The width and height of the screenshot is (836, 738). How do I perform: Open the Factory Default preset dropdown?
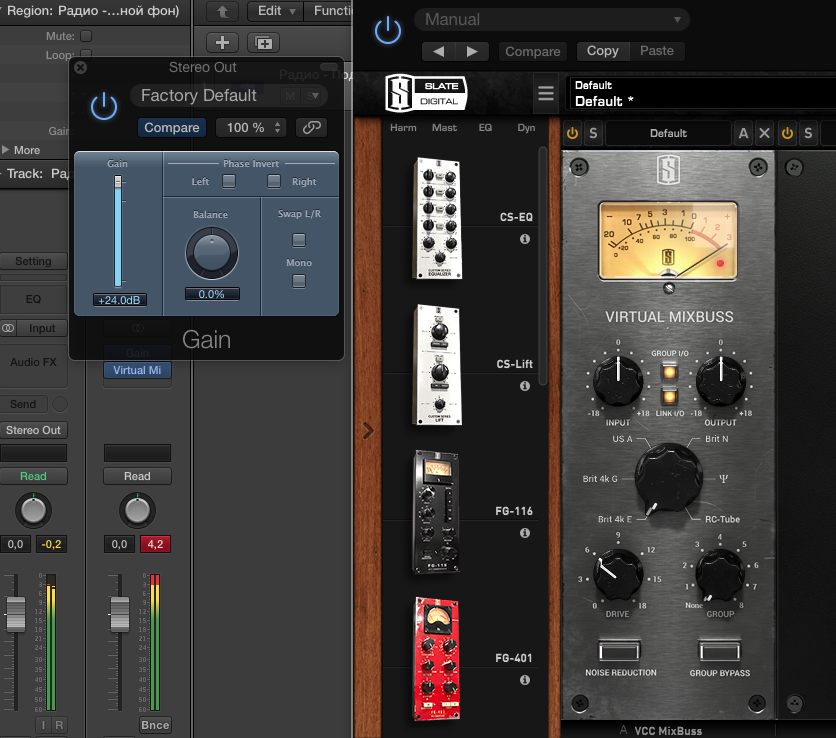click(x=229, y=95)
